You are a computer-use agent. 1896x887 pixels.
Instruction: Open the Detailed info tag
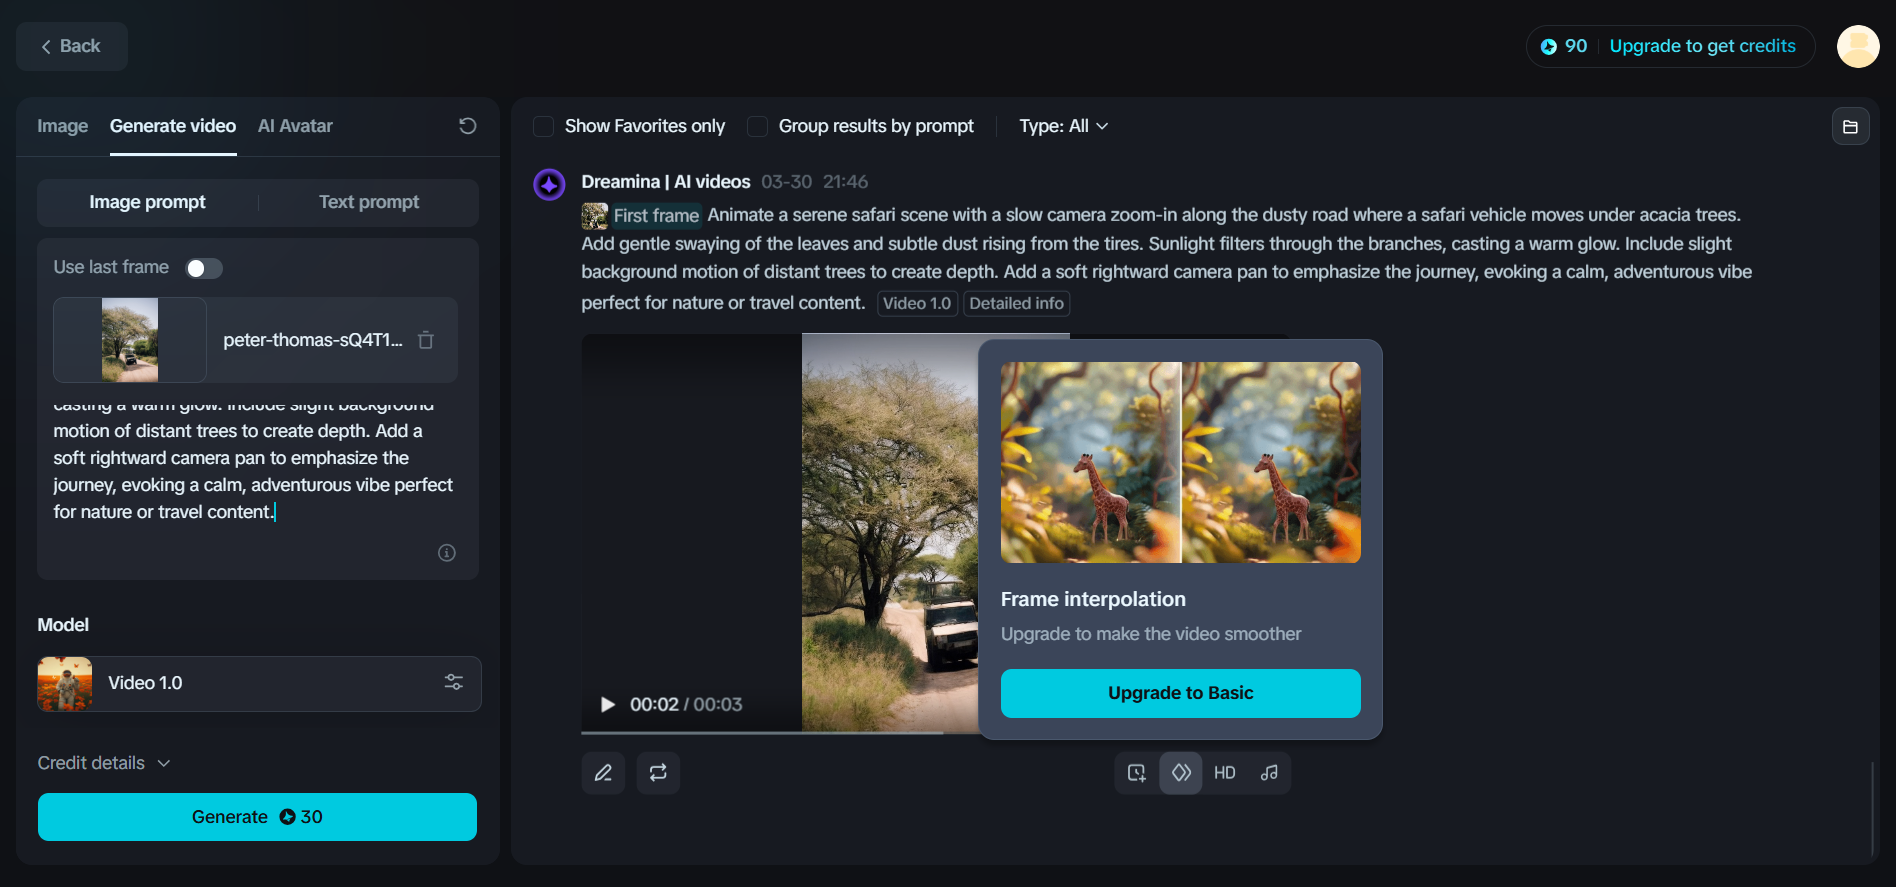pos(1016,303)
